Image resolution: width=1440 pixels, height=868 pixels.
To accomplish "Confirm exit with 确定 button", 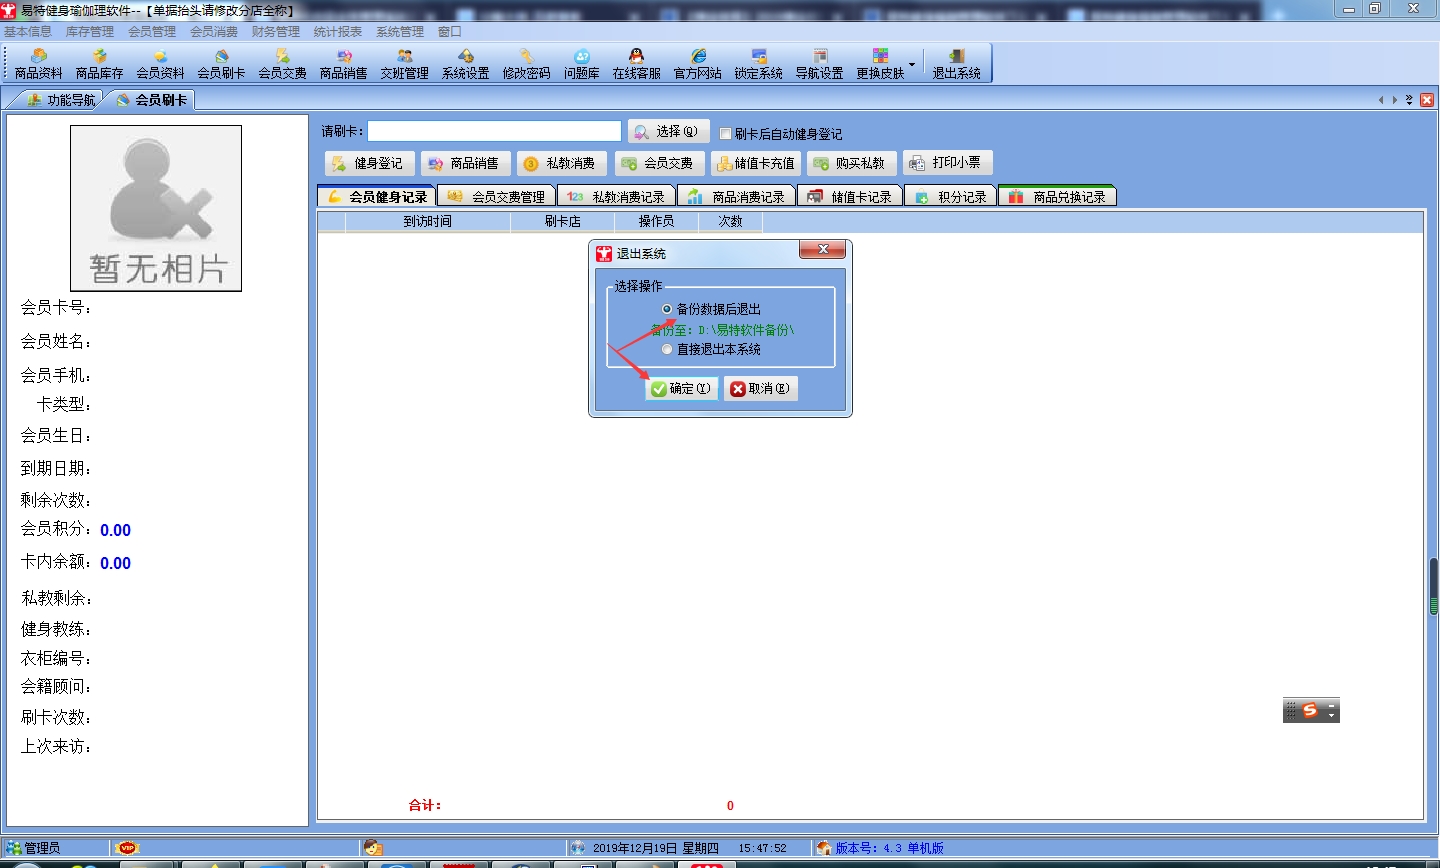I will 681,388.
